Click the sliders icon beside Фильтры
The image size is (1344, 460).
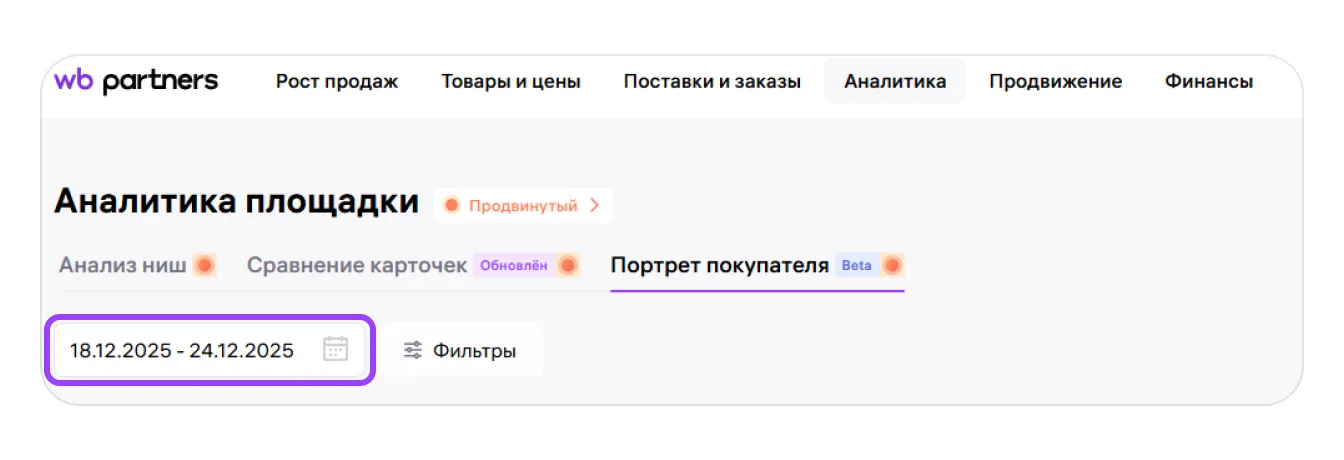[x=412, y=350]
